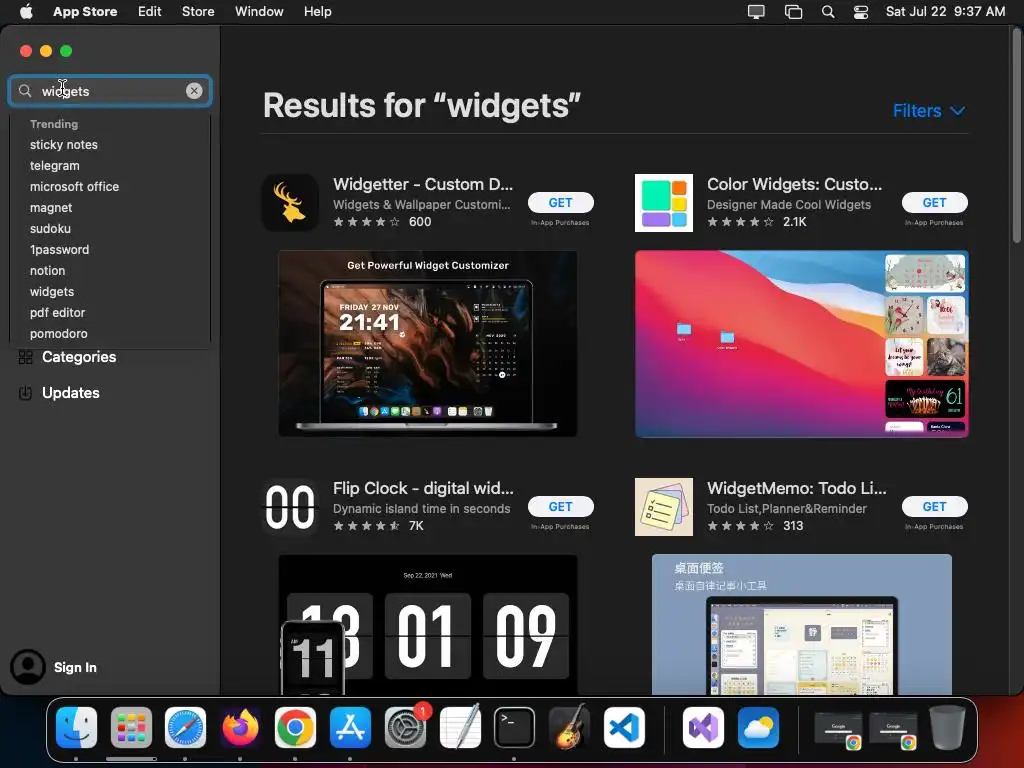Open Spotlight search in the menu bar

tap(828, 12)
